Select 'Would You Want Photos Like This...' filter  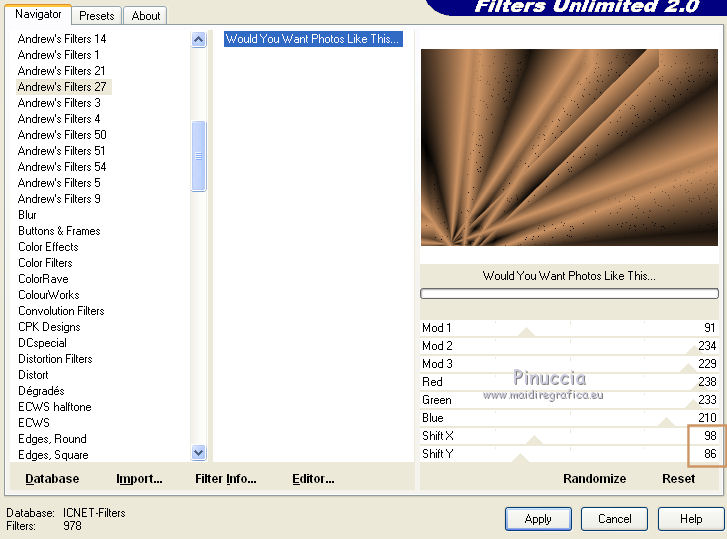click(x=313, y=39)
